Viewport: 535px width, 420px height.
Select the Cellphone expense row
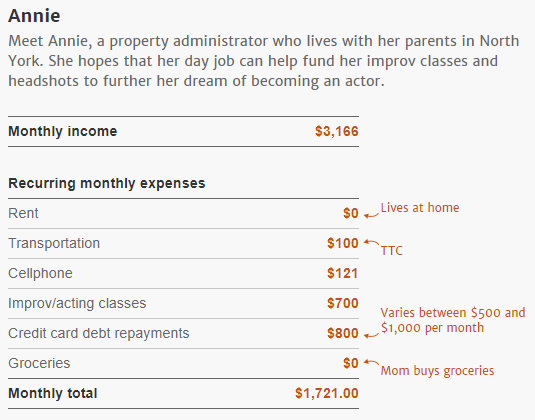pos(184,273)
